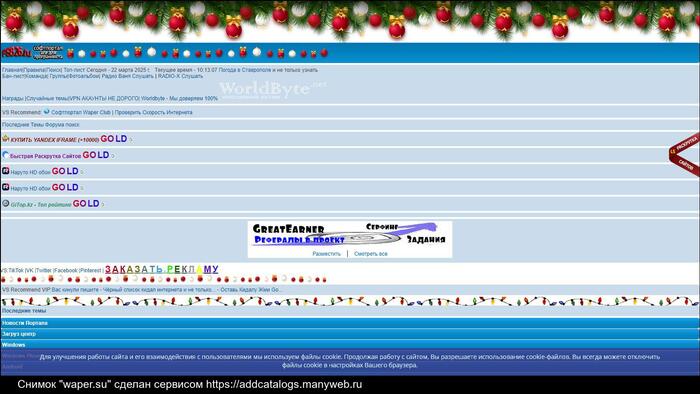Click the crown icon beside Yandex iFrame listing

coord(5,138)
